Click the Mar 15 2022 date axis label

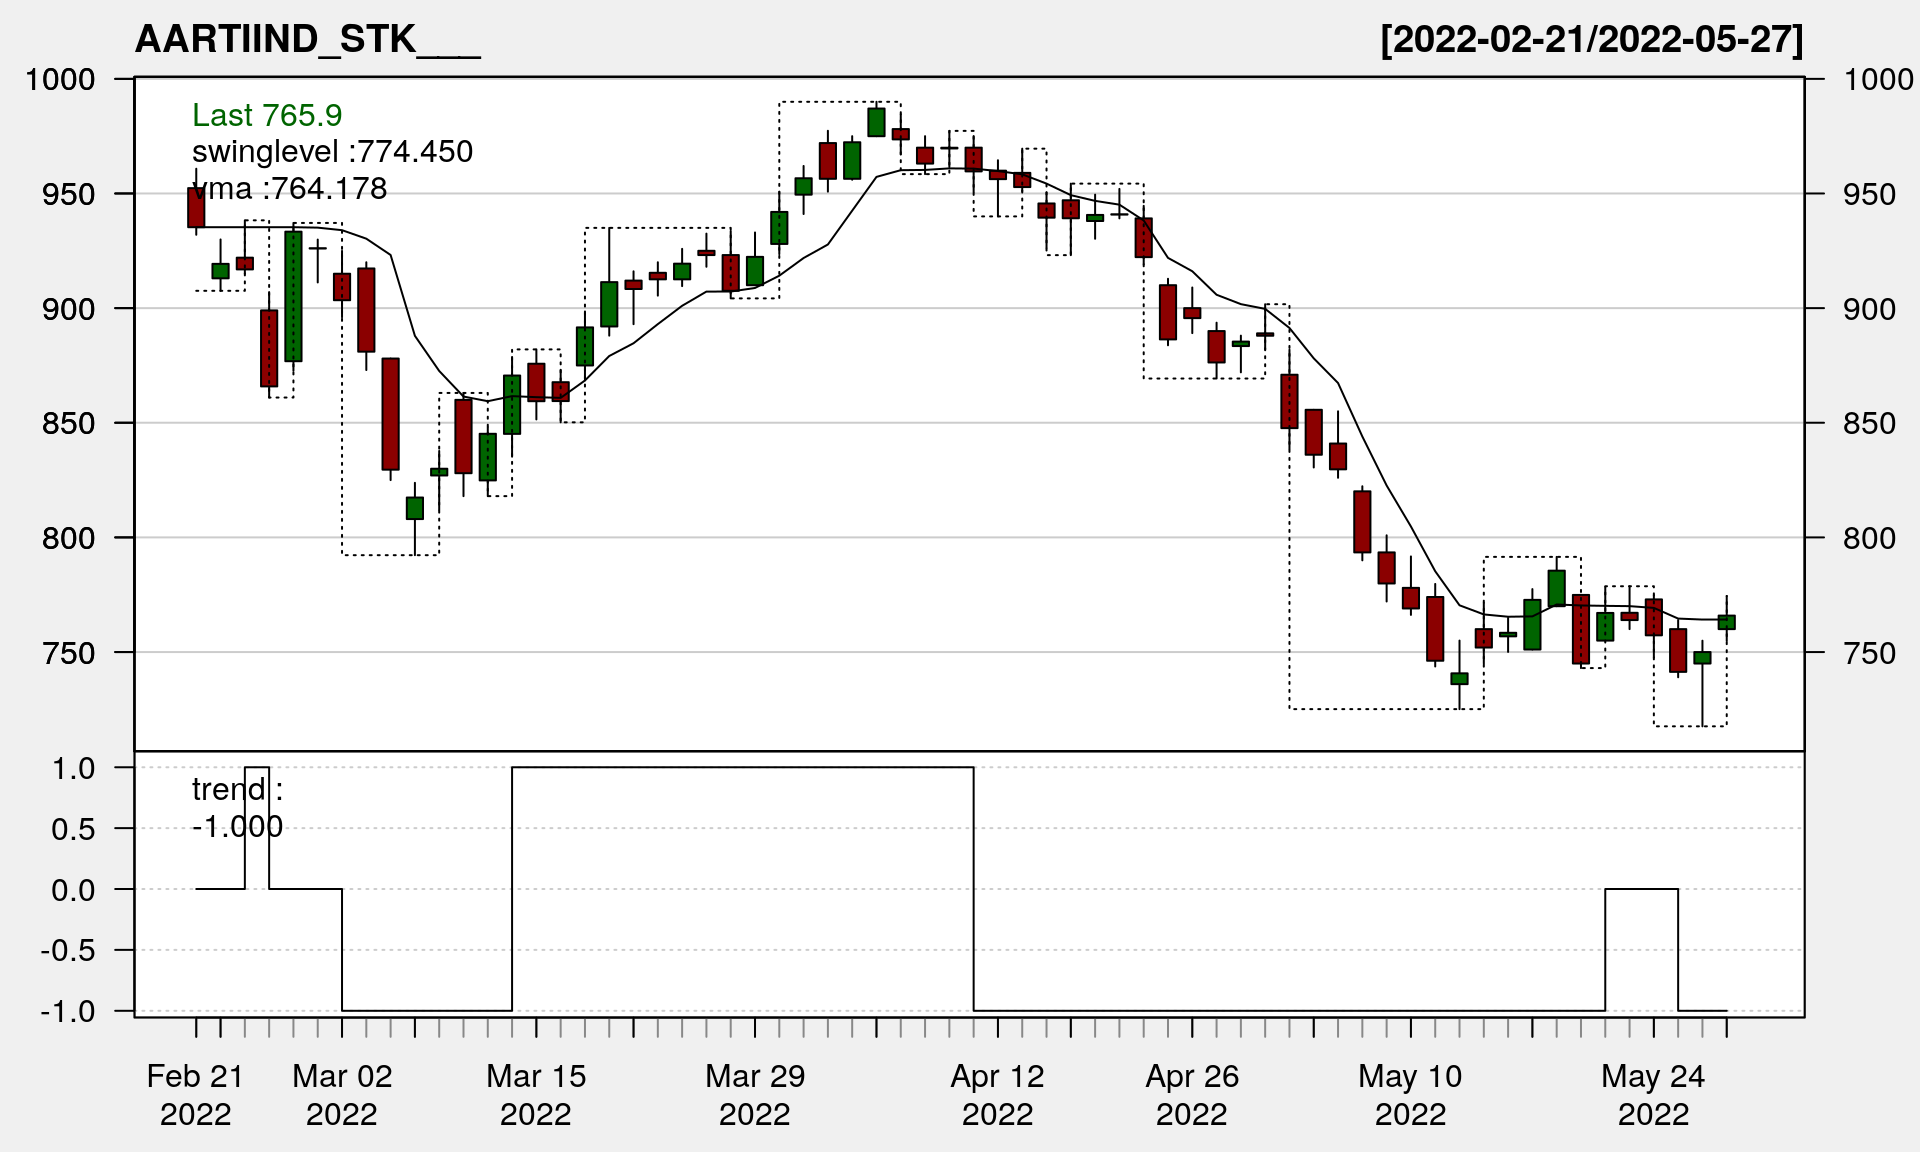(536, 1095)
